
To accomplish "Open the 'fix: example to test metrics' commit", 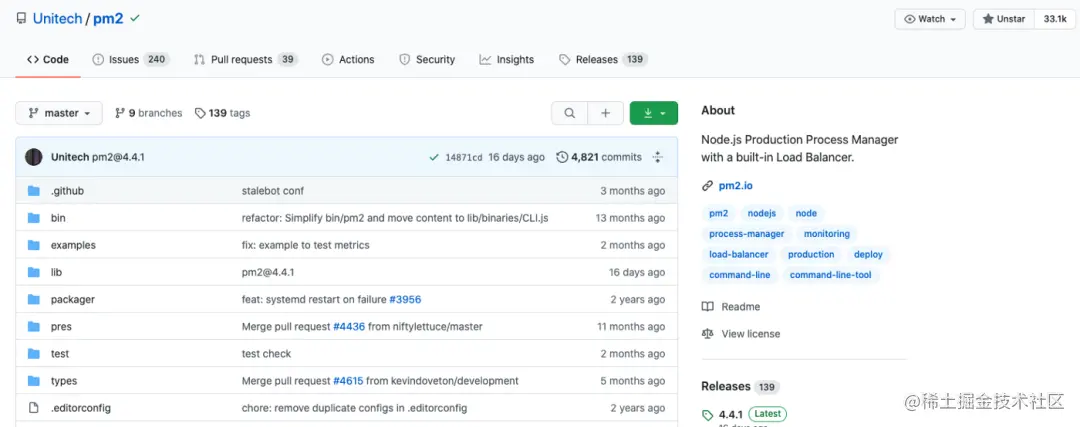I will coord(306,245).
